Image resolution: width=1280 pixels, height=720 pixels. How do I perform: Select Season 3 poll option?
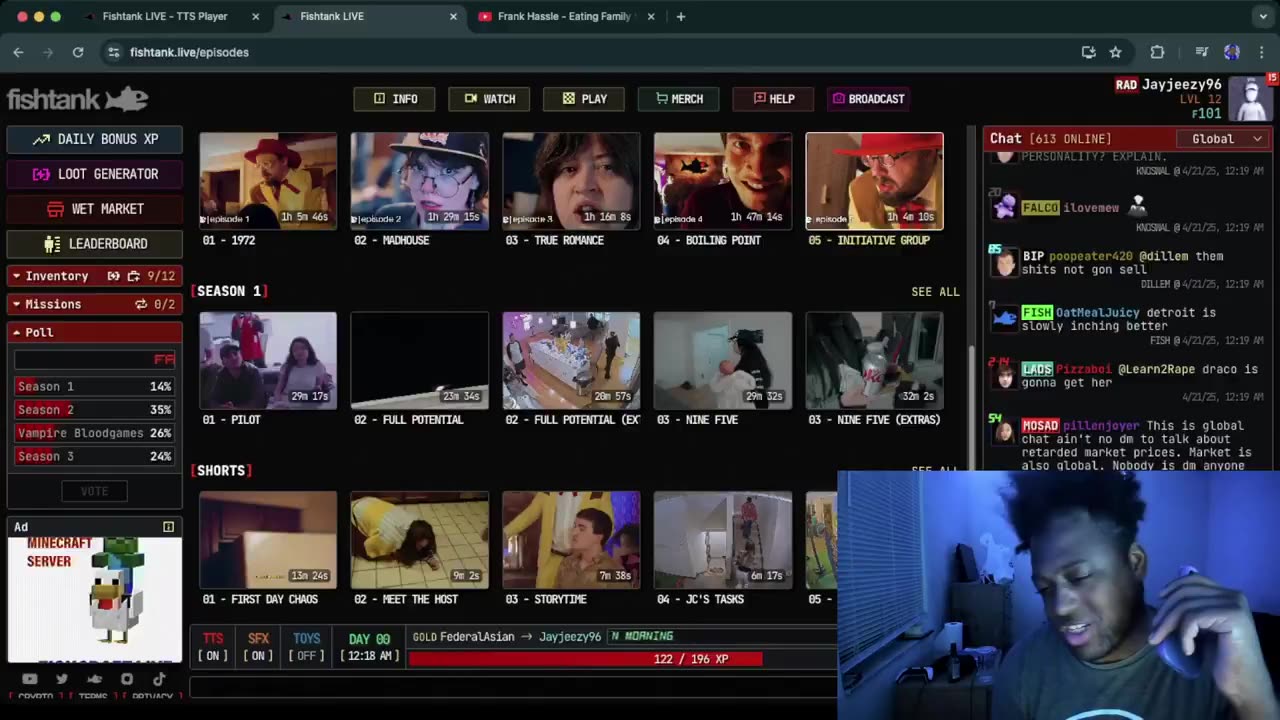click(94, 456)
